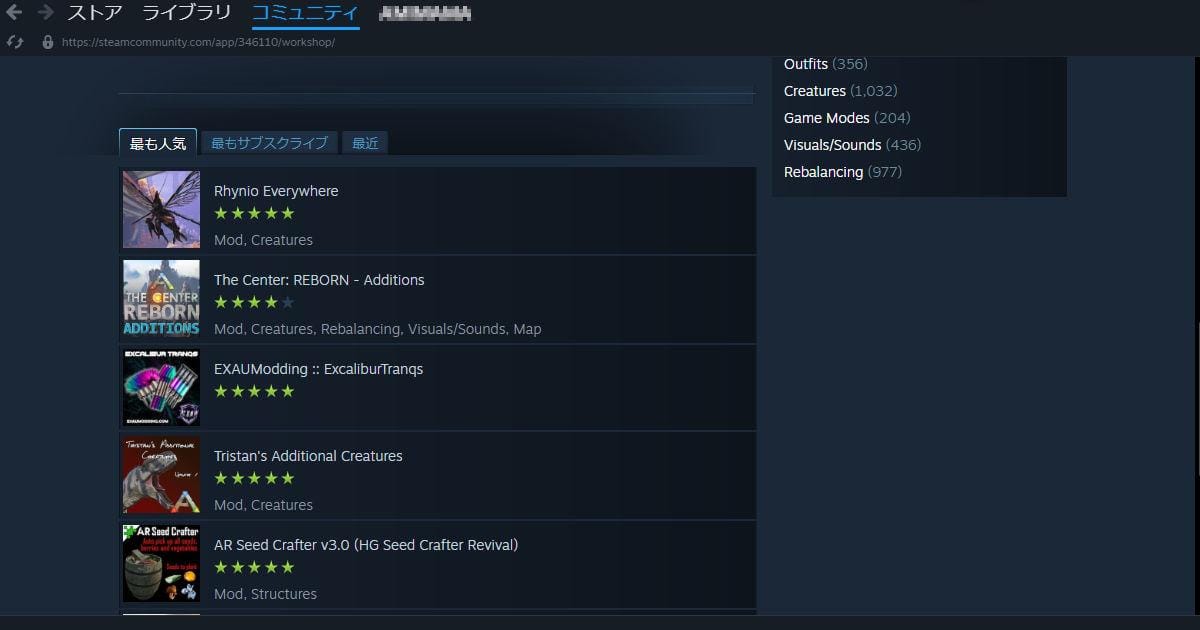Click the page reload icon
Screen dimensions: 1200x630
pyautogui.click(x=14, y=42)
